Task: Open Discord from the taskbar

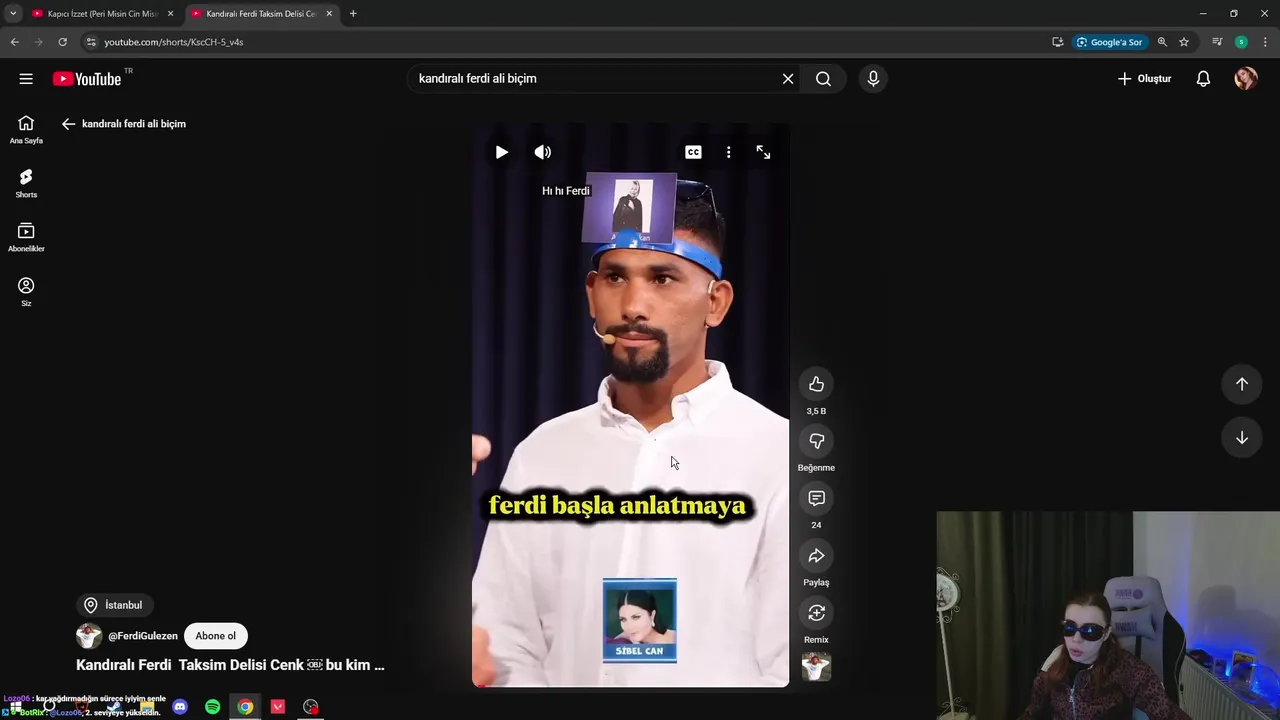Action: click(x=180, y=707)
